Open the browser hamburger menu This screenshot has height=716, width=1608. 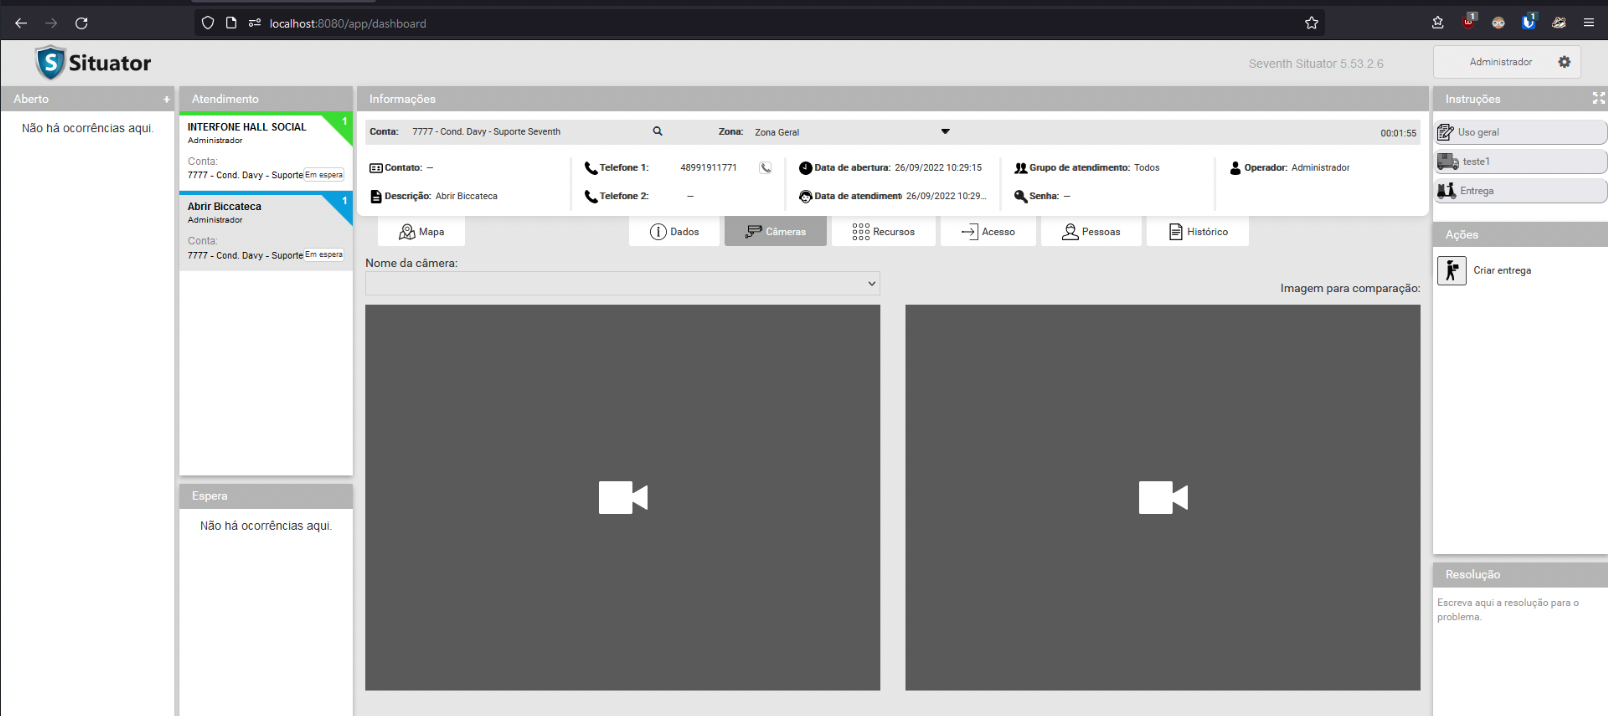[x=1588, y=23]
